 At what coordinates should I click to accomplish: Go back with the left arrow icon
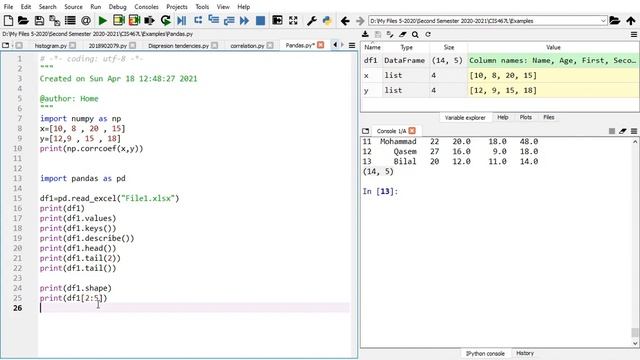pos(345,21)
